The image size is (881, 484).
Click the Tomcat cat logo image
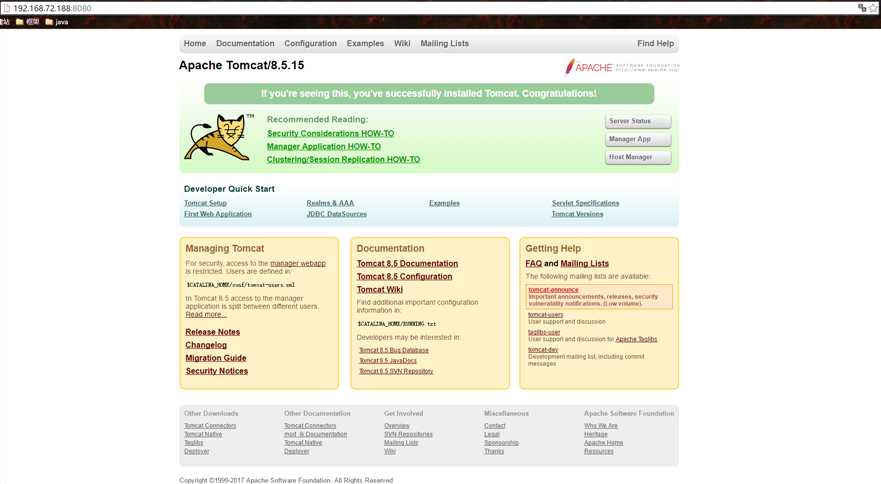(x=218, y=138)
